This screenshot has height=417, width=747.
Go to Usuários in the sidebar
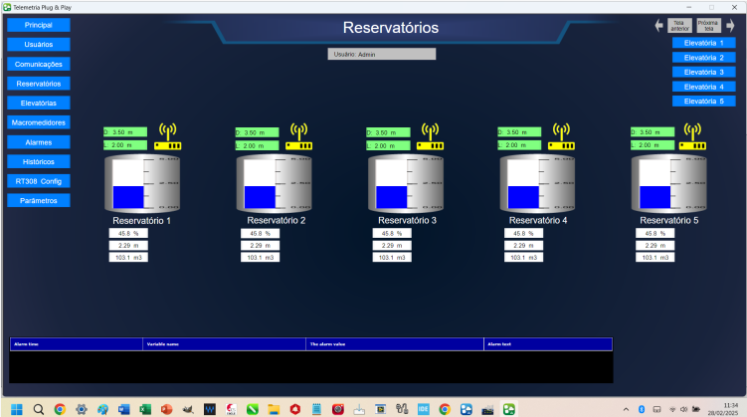(39, 45)
